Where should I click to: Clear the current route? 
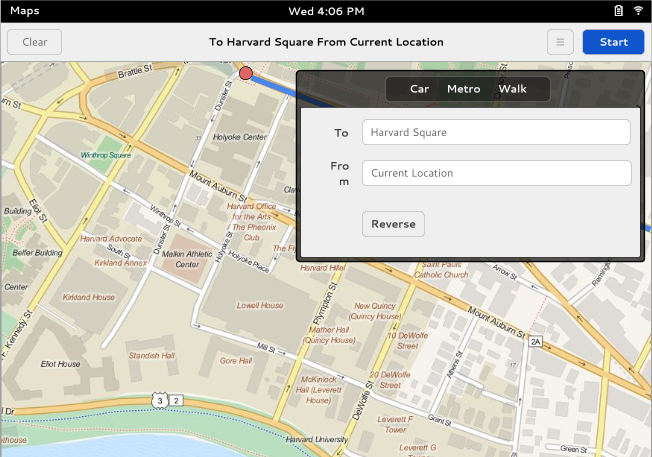(35, 42)
